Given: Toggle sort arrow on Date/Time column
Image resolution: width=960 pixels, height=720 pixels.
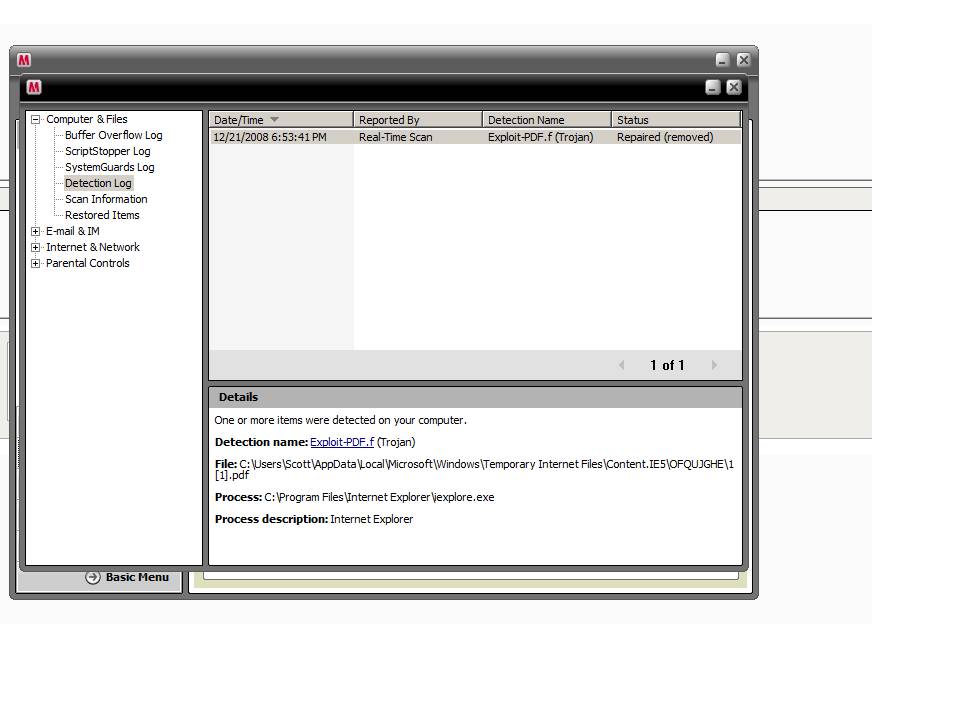Looking at the screenshot, I should pyautogui.click(x=274, y=119).
